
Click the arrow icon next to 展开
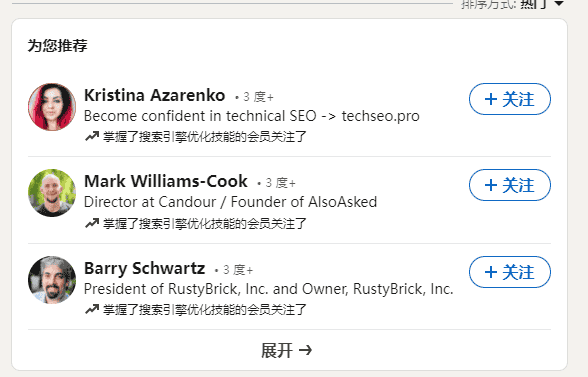(306, 350)
